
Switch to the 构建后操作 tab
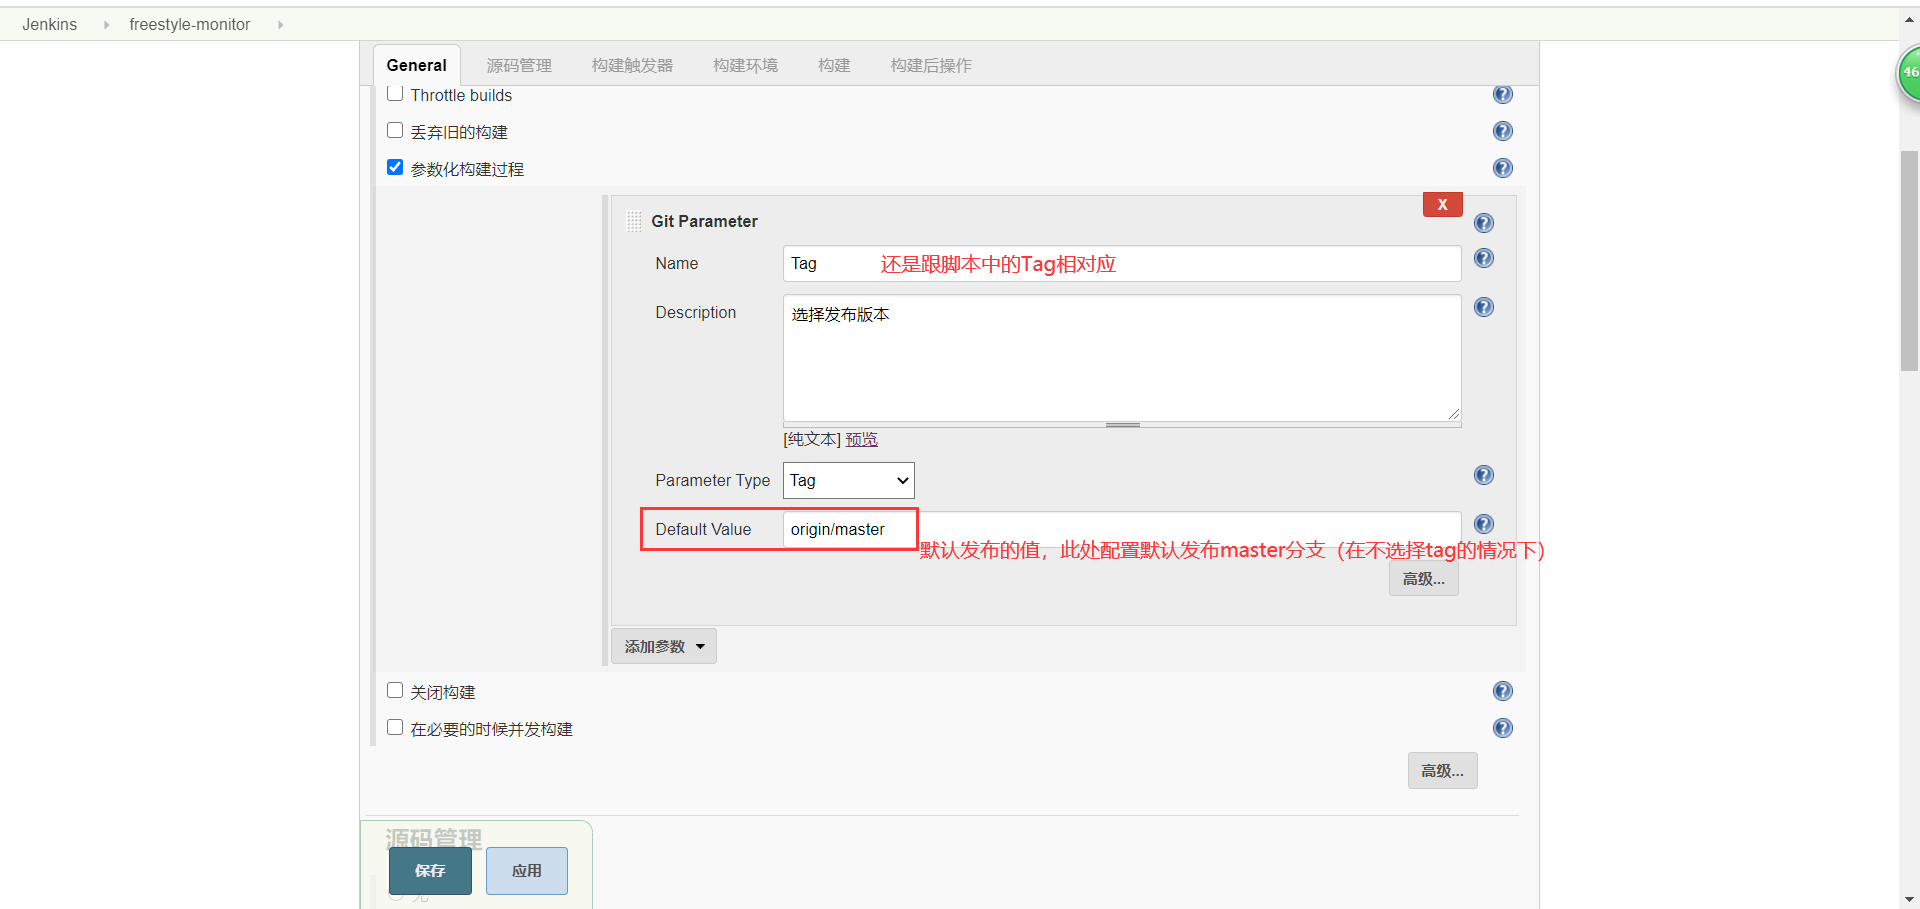point(931,65)
